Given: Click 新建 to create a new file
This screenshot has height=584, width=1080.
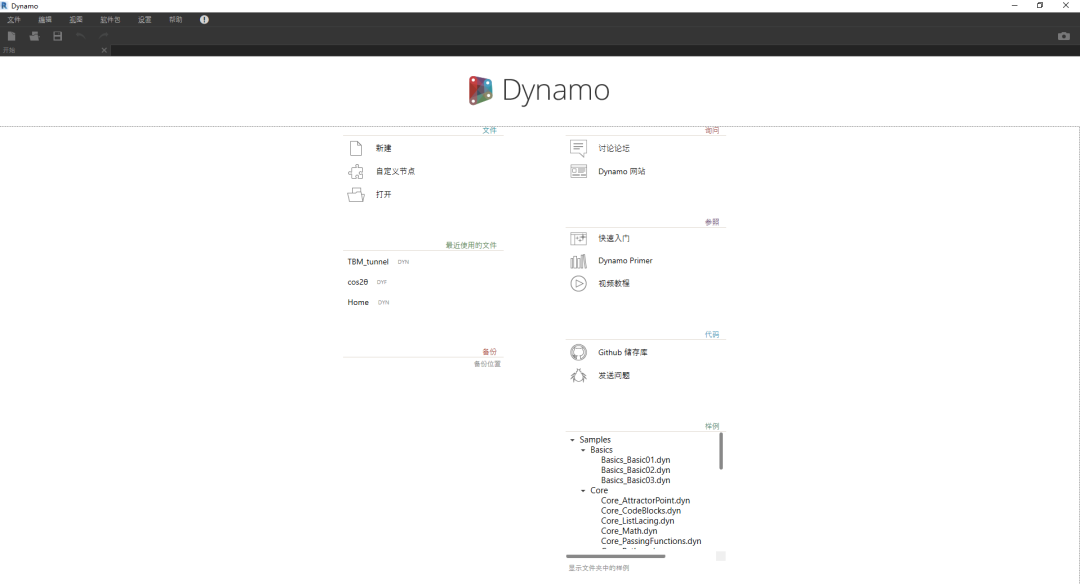Looking at the screenshot, I should [384, 148].
